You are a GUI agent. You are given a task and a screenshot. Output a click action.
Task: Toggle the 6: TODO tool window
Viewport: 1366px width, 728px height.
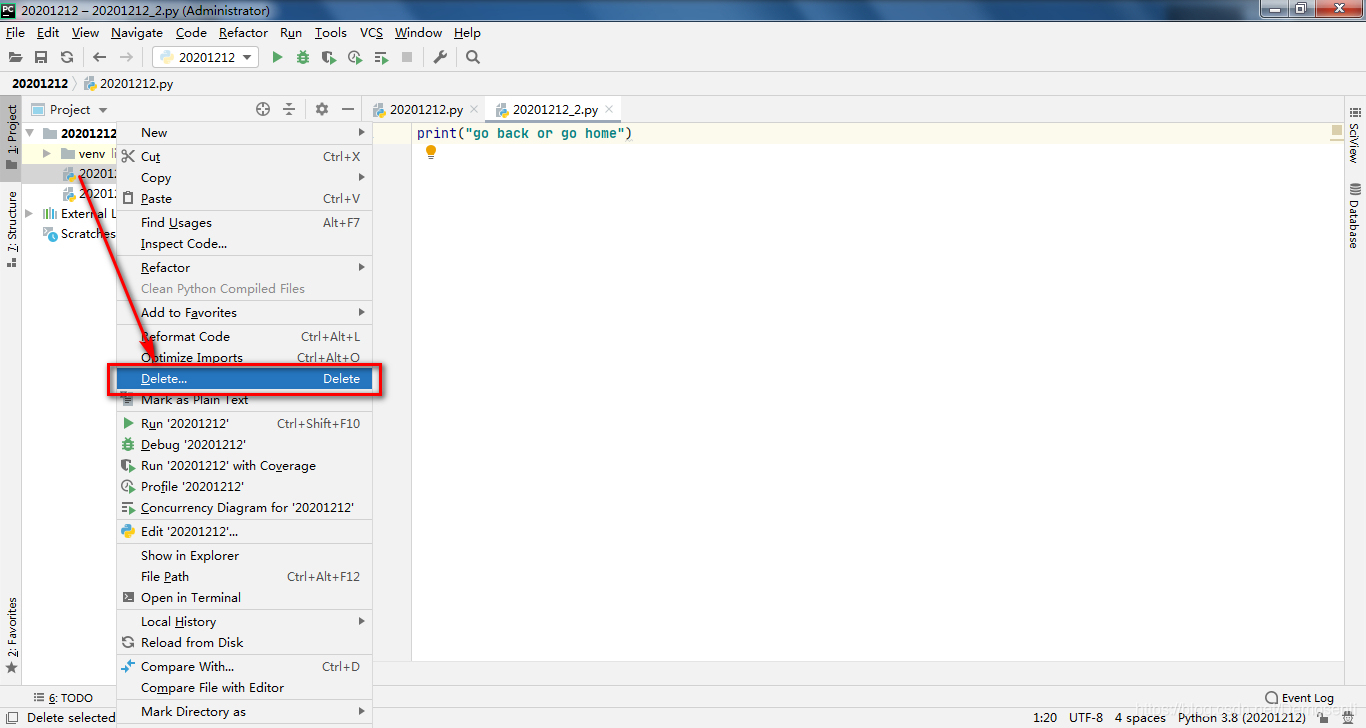62,698
